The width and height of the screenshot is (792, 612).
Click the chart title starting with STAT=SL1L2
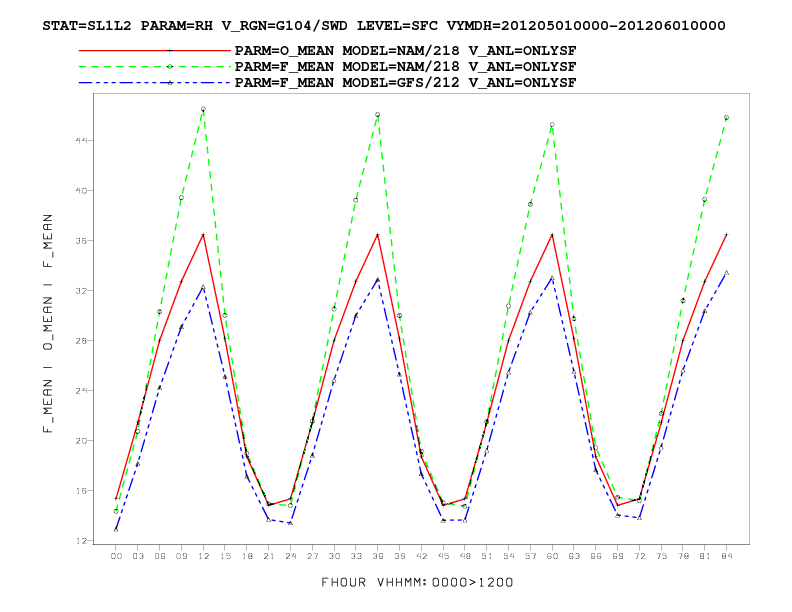[x=384, y=26]
